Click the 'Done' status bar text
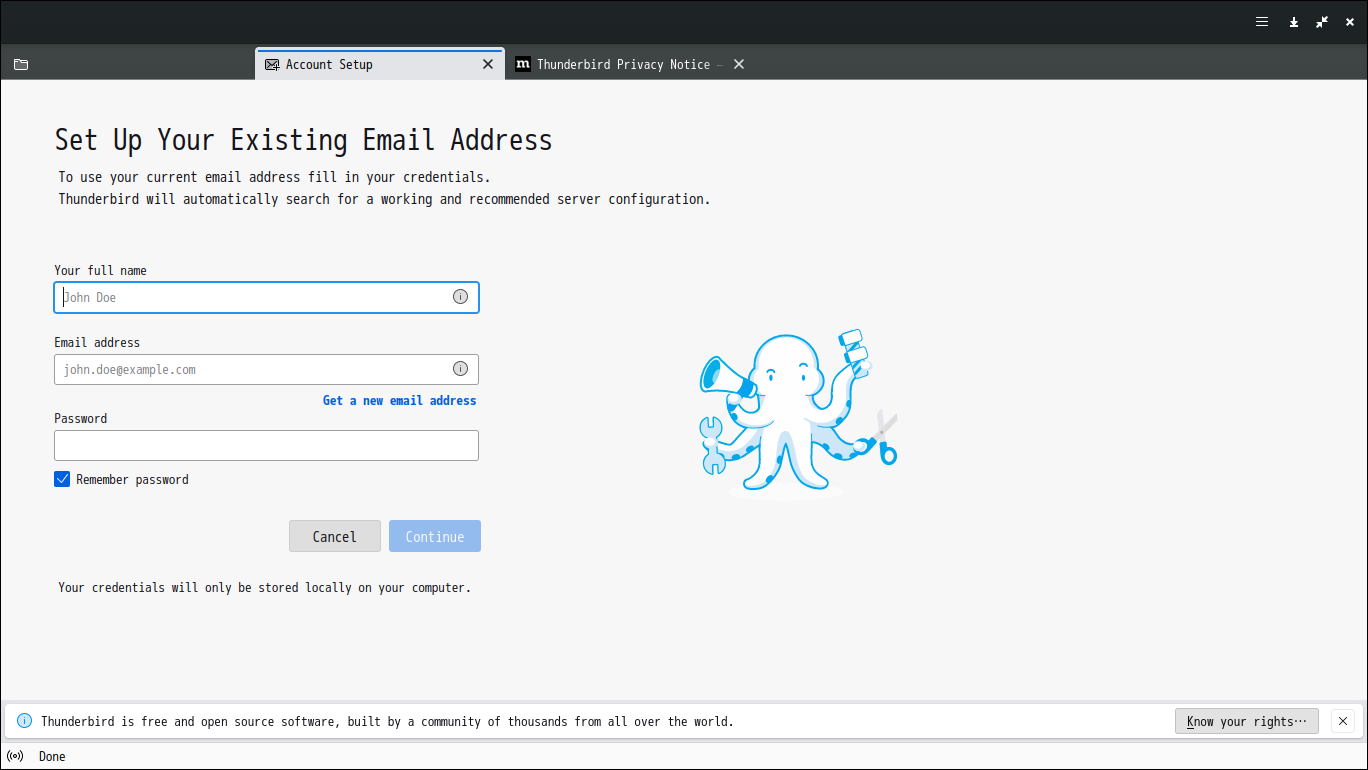Image resolution: width=1368 pixels, height=770 pixels. pos(52,756)
